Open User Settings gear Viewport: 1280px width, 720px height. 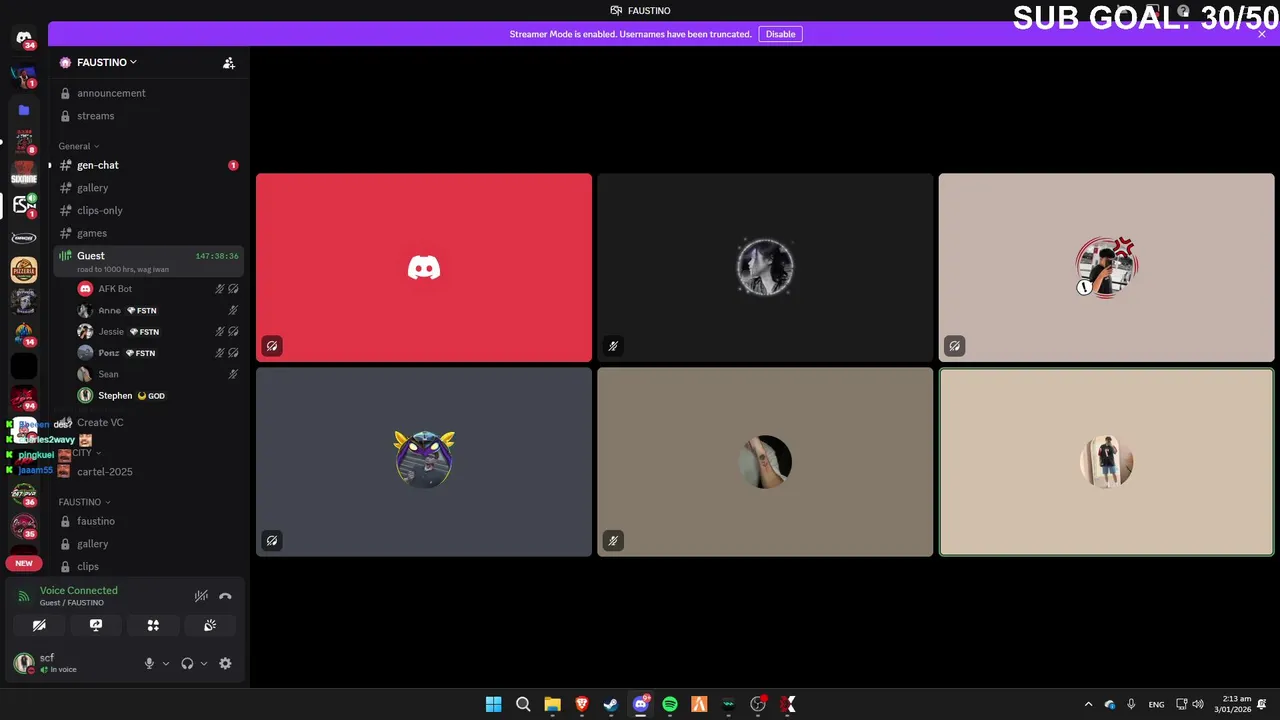[x=225, y=663]
